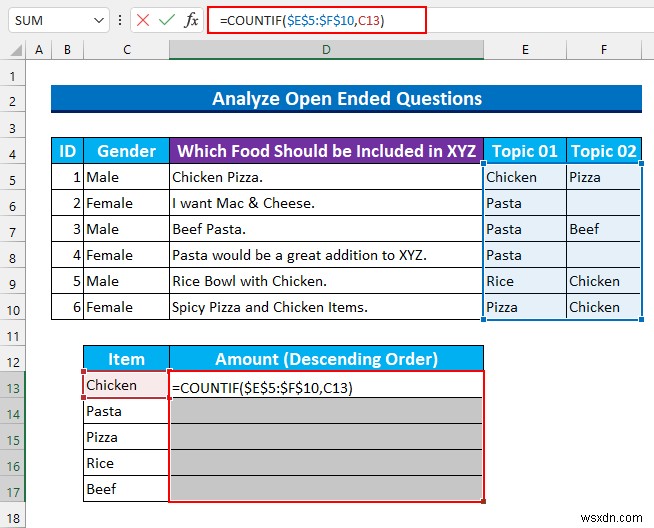This screenshot has height=528, width=654.
Task: Click the Topic 01 header cell
Action: point(525,151)
